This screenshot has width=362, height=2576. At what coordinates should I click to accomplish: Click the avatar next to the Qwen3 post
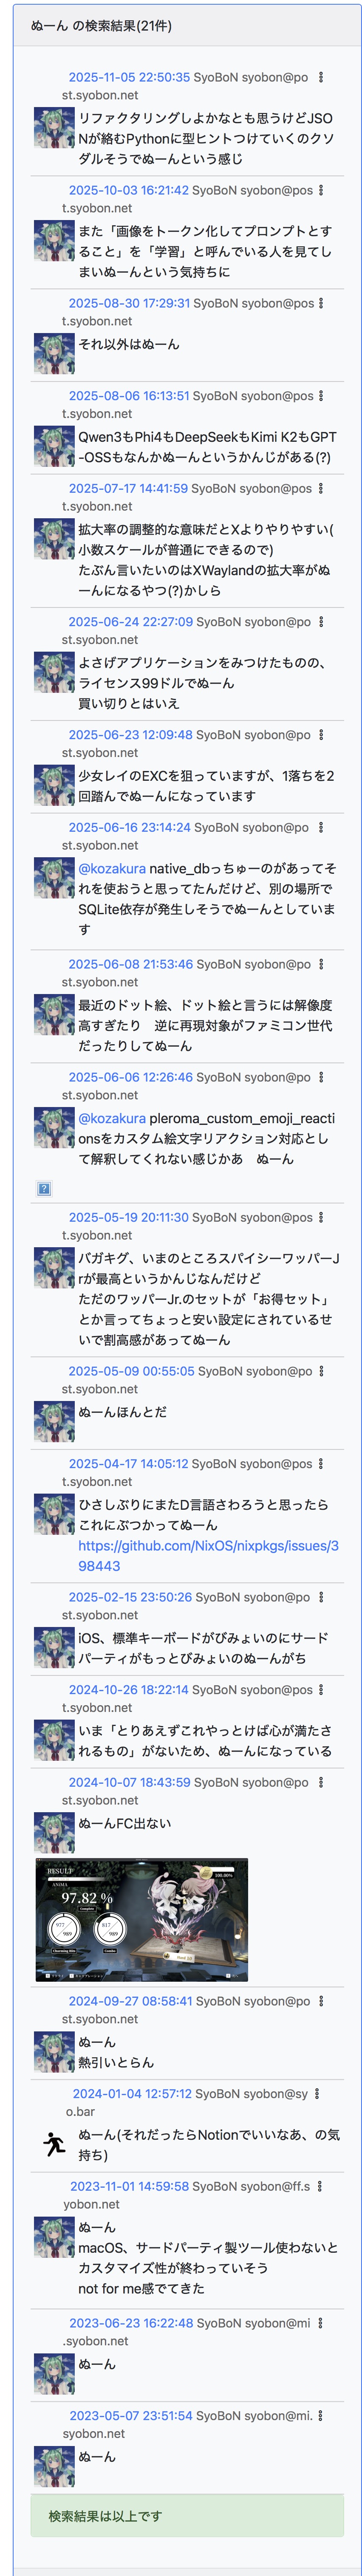pyautogui.click(x=54, y=446)
